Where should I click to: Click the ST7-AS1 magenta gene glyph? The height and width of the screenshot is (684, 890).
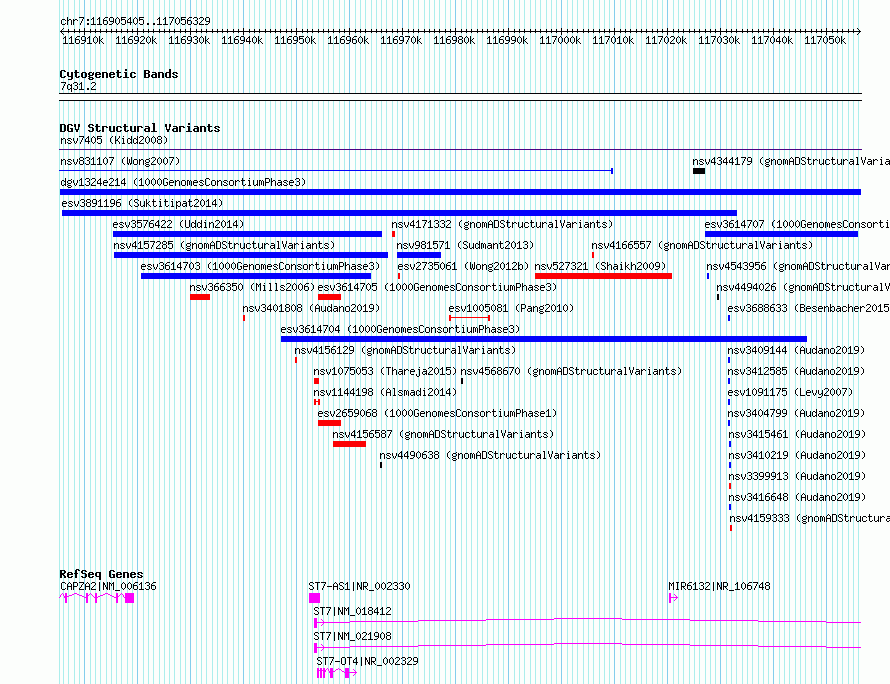point(314,598)
